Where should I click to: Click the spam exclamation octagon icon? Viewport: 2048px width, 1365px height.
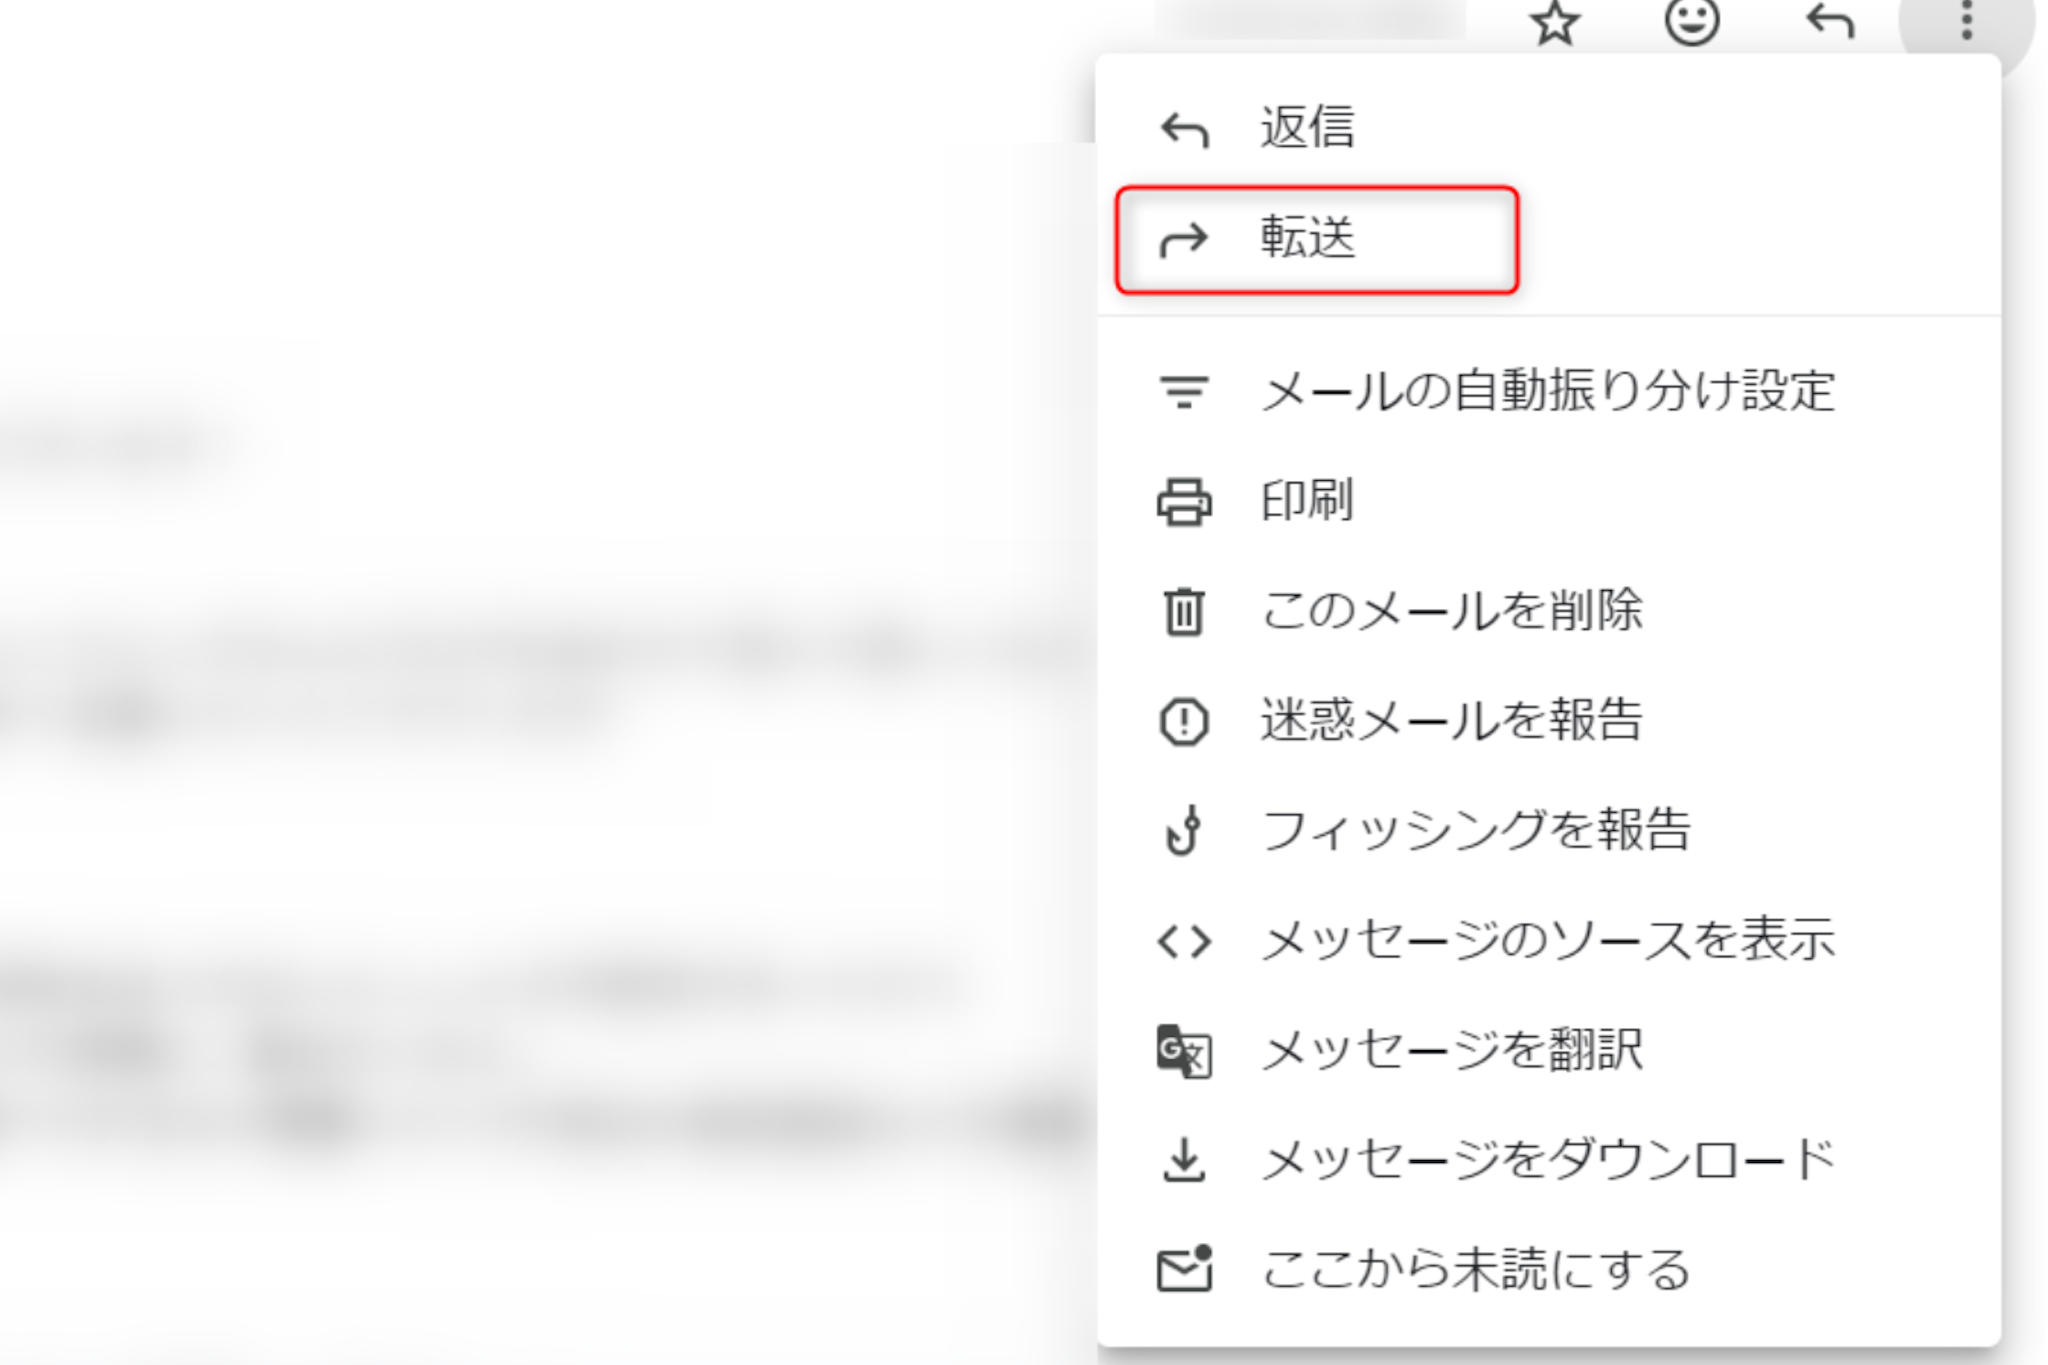pyautogui.click(x=1184, y=721)
